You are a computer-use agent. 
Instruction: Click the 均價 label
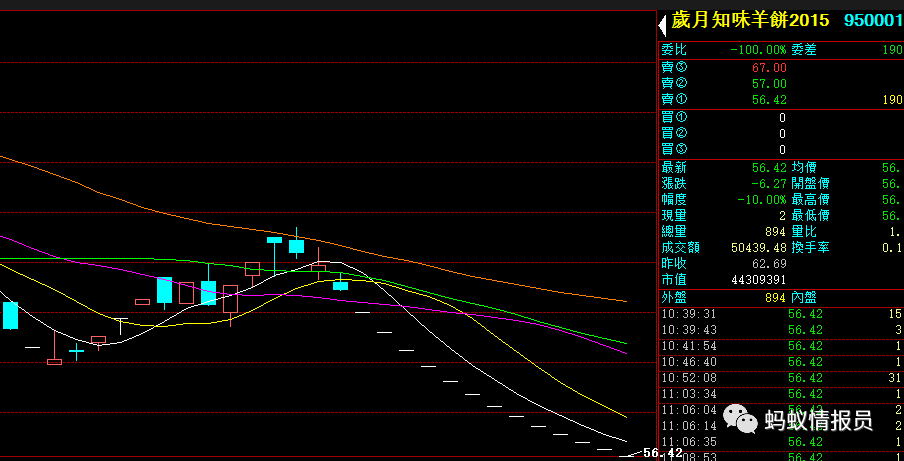804,168
